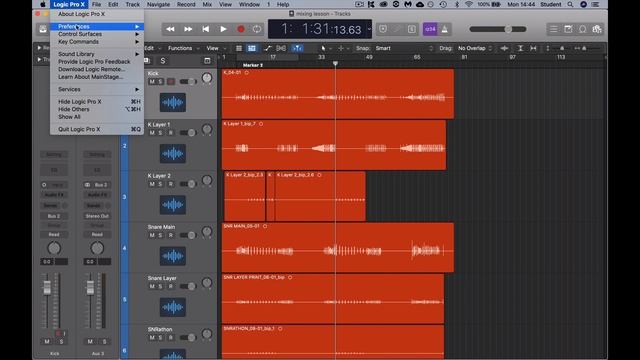Click the vertical auto zoom icon
The height and width of the screenshot is (360, 640).
coord(520,48)
